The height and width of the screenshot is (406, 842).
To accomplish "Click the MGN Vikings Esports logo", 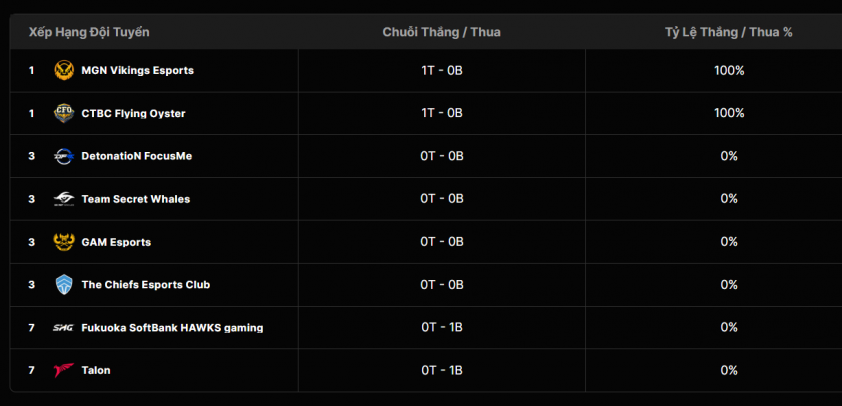I will pyautogui.click(x=64, y=71).
